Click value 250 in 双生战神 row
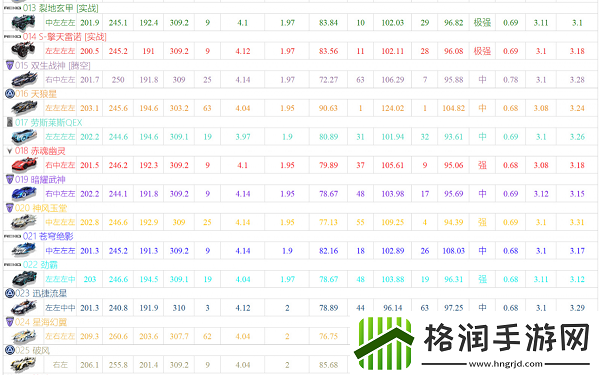 tap(118, 80)
